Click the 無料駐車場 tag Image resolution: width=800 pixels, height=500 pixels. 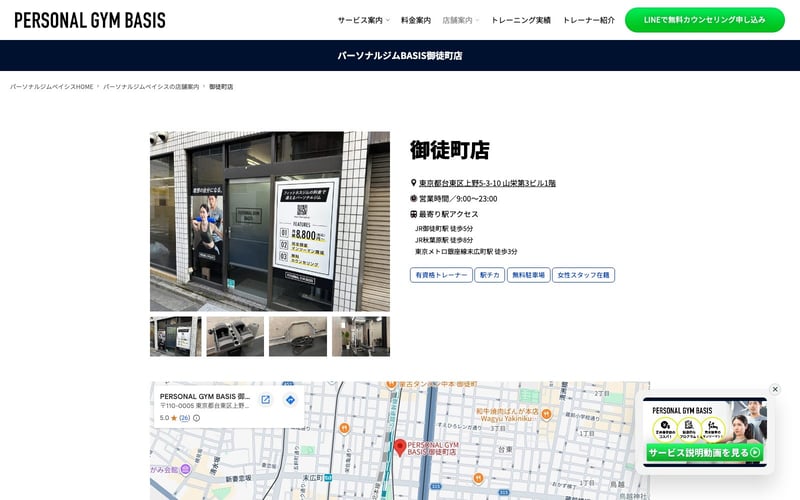click(529, 275)
